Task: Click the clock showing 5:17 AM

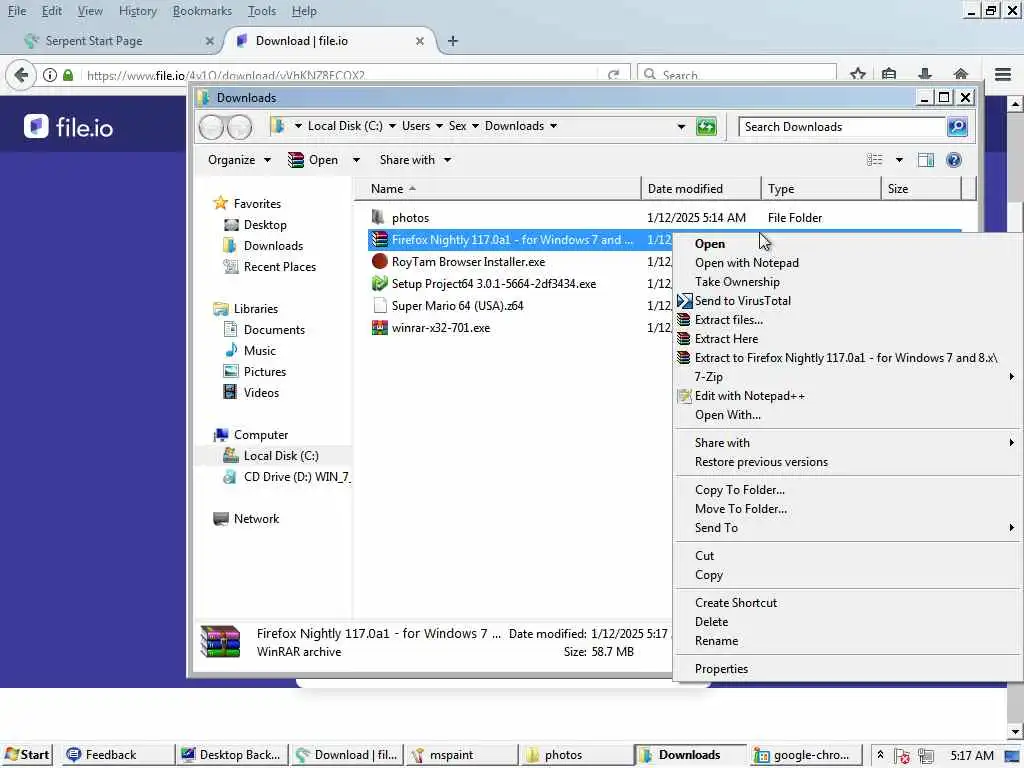Action: tap(972, 756)
